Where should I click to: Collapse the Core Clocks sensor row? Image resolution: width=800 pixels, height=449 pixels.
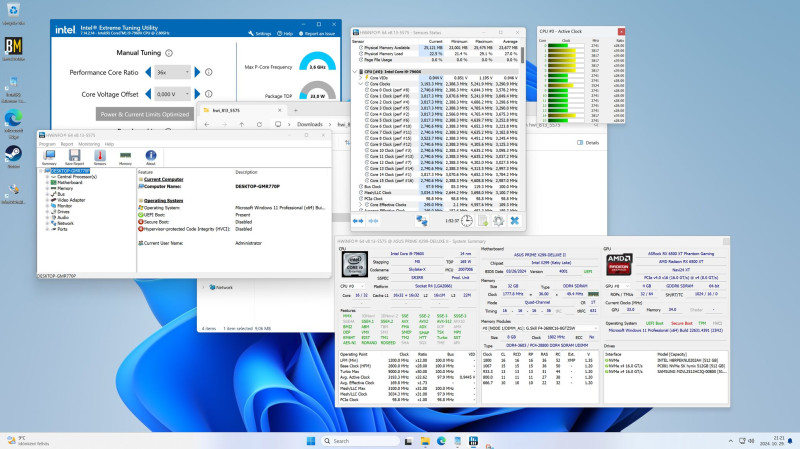[361, 84]
